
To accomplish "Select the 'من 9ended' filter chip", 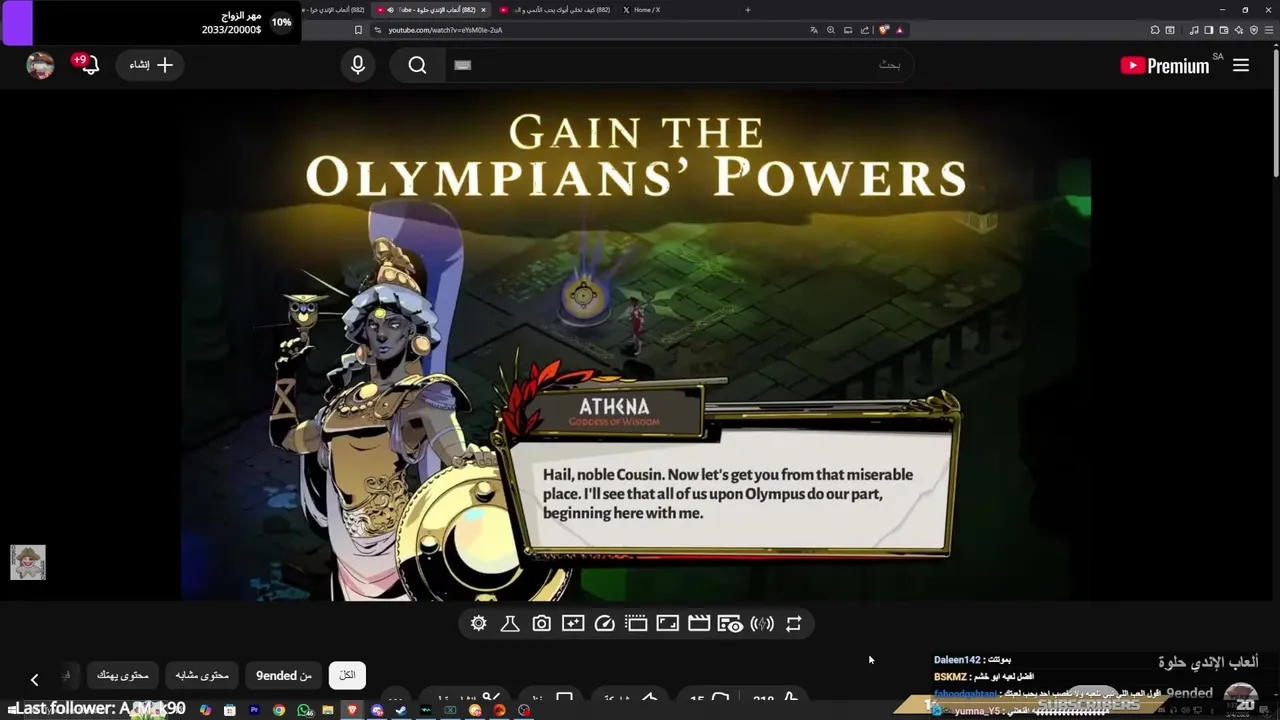I will [x=284, y=675].
